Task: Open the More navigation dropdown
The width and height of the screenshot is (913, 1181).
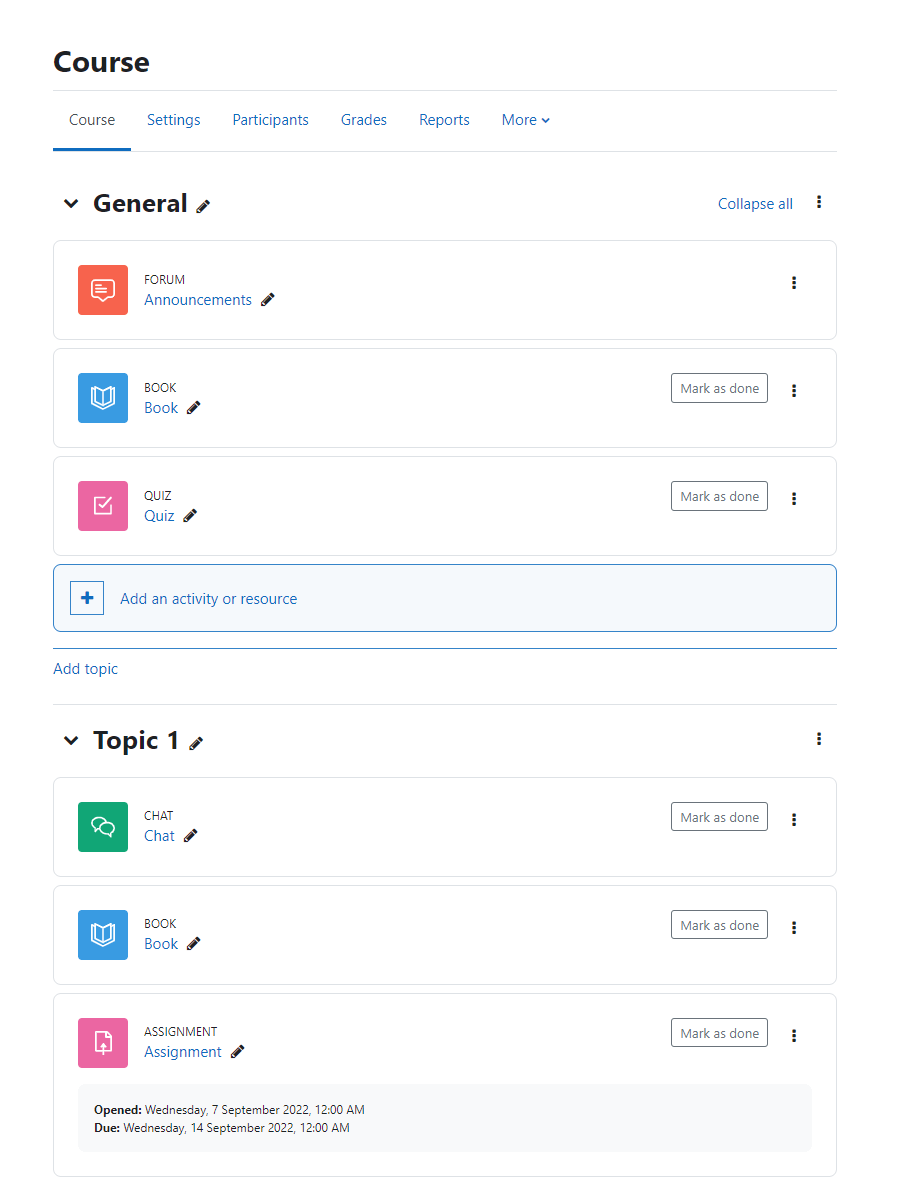Action: [x=524, y=119]
